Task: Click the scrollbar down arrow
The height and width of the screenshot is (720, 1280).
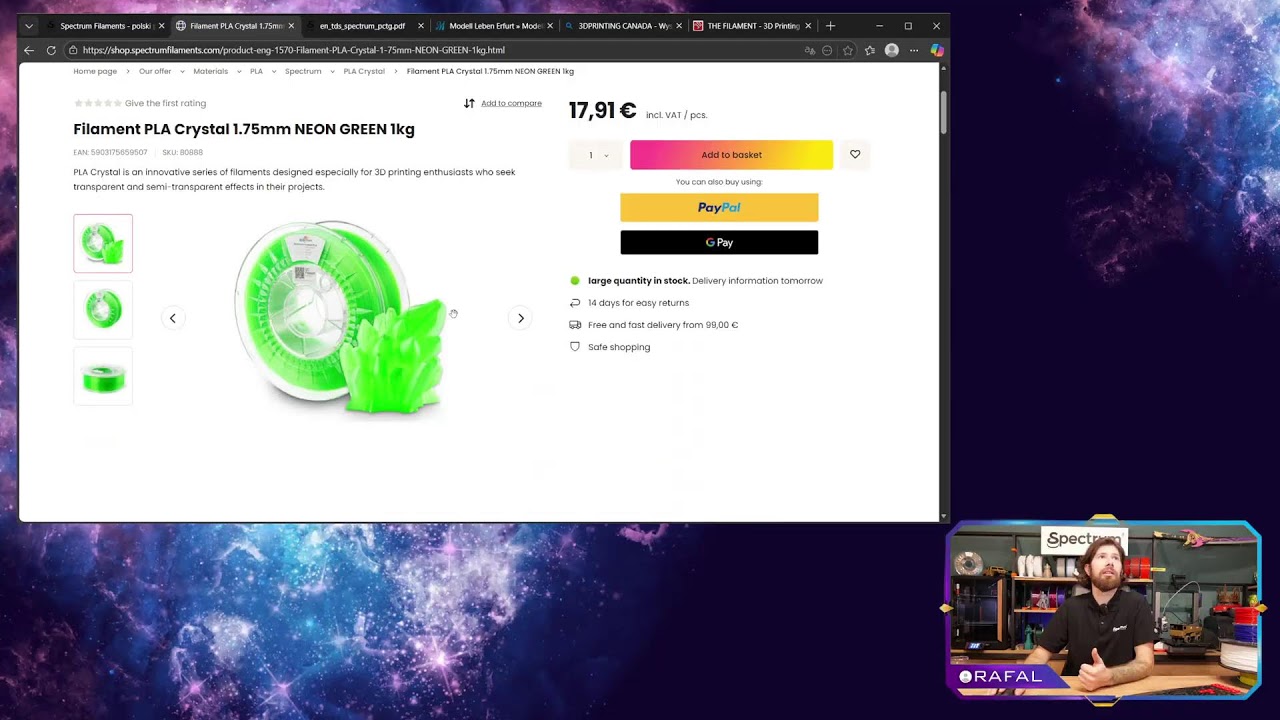Action: click(x=944, y=517)
